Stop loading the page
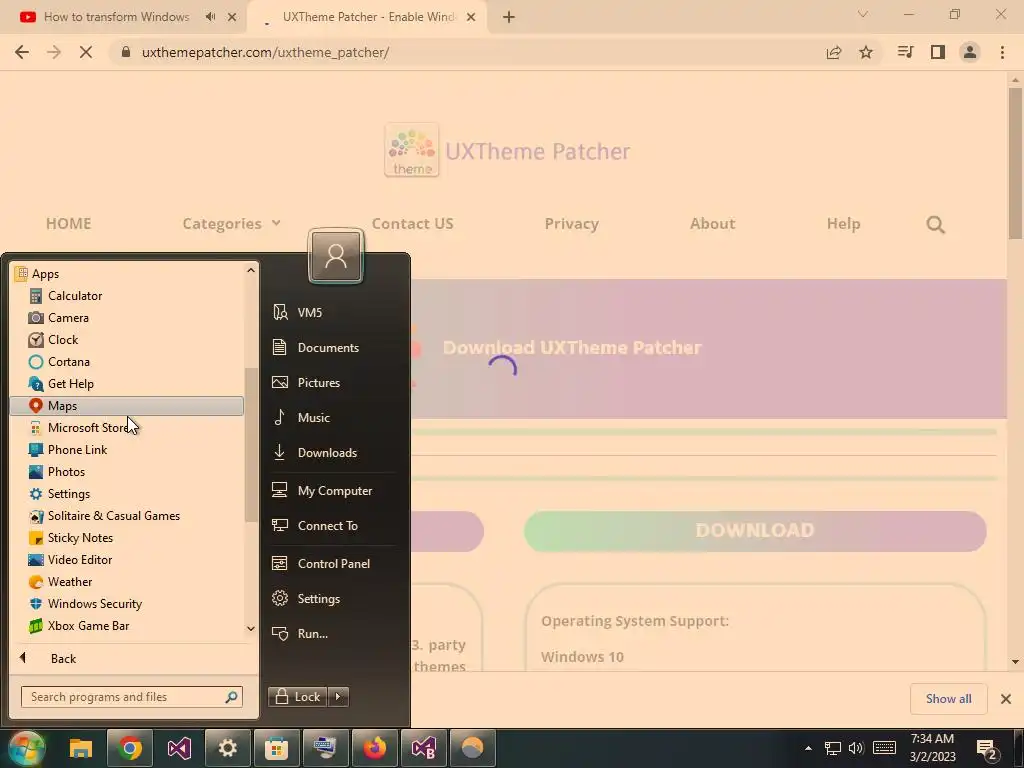This screenshot has width=1024, height=768. pos(86,52)
